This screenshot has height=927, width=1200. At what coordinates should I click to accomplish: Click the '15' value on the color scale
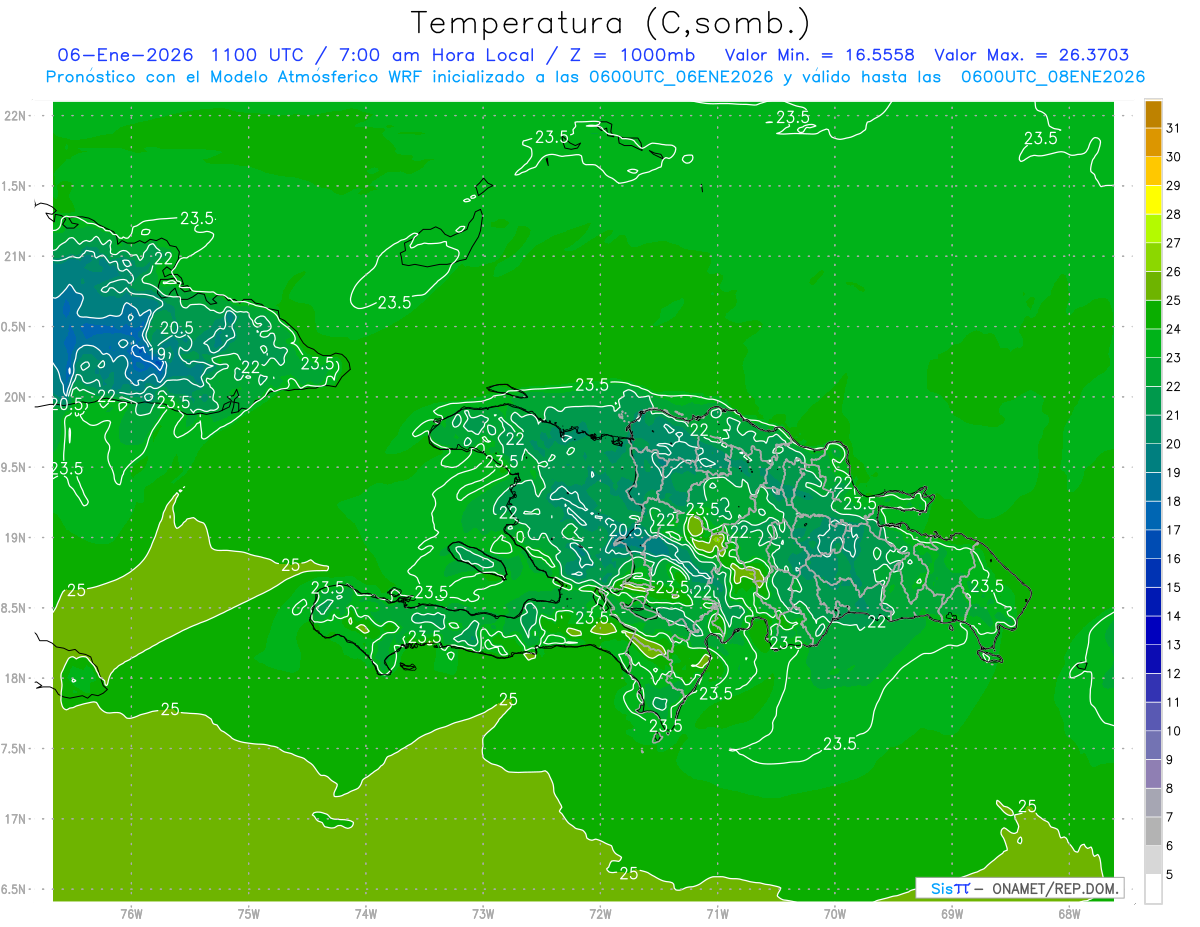tap(1174, 587)
